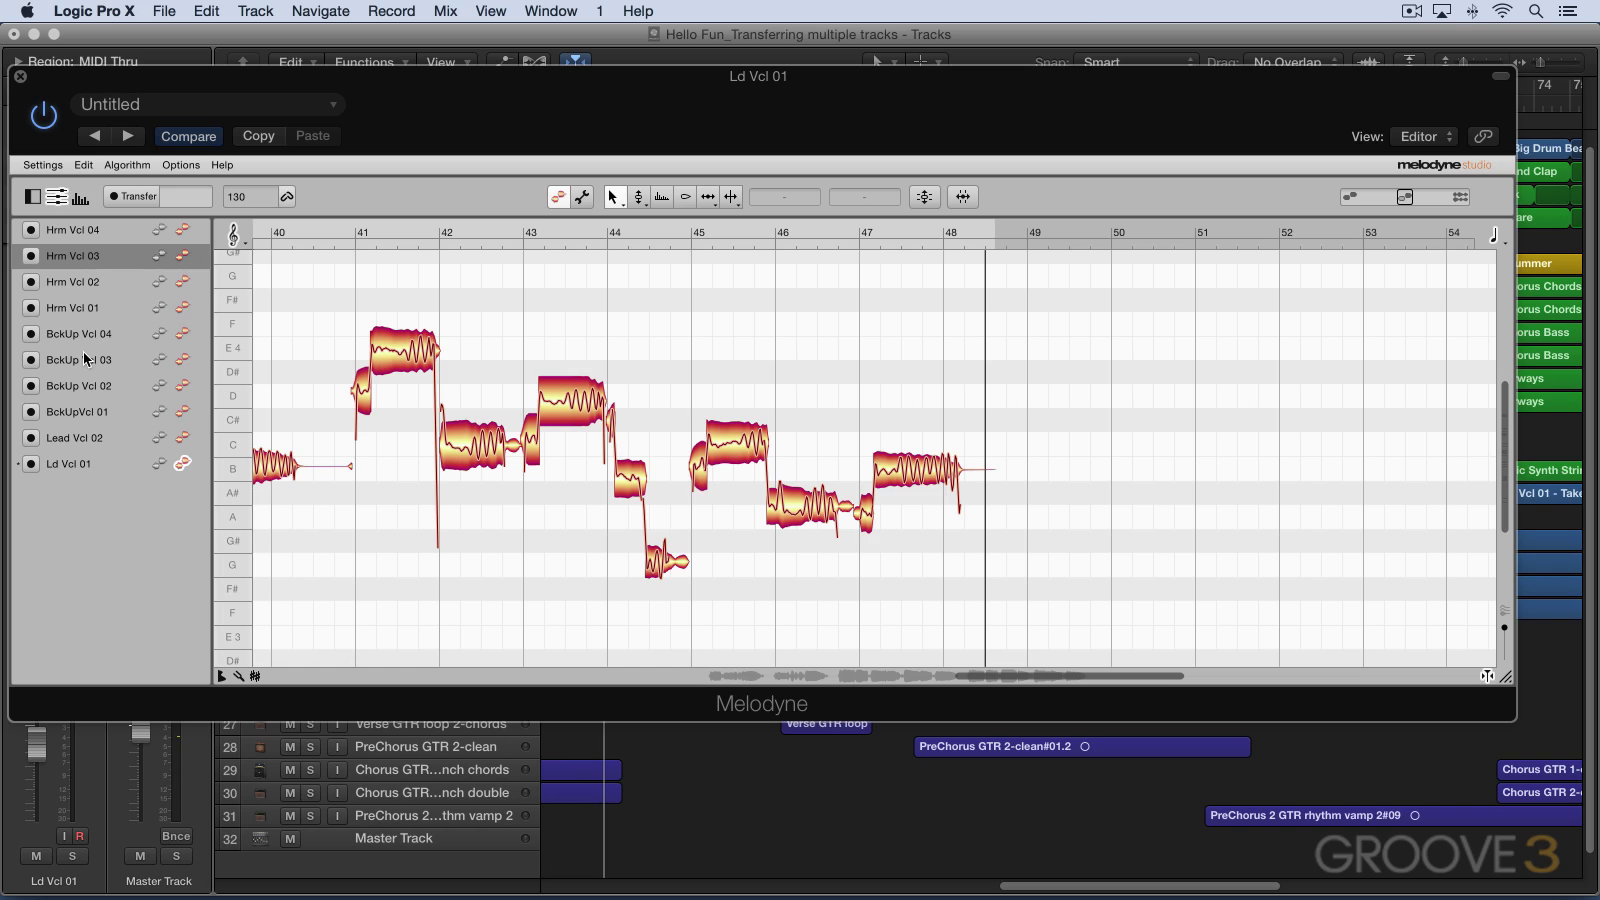The image size is (1600, 900).
Task: Click the Compare button
Action: point(188,136)
